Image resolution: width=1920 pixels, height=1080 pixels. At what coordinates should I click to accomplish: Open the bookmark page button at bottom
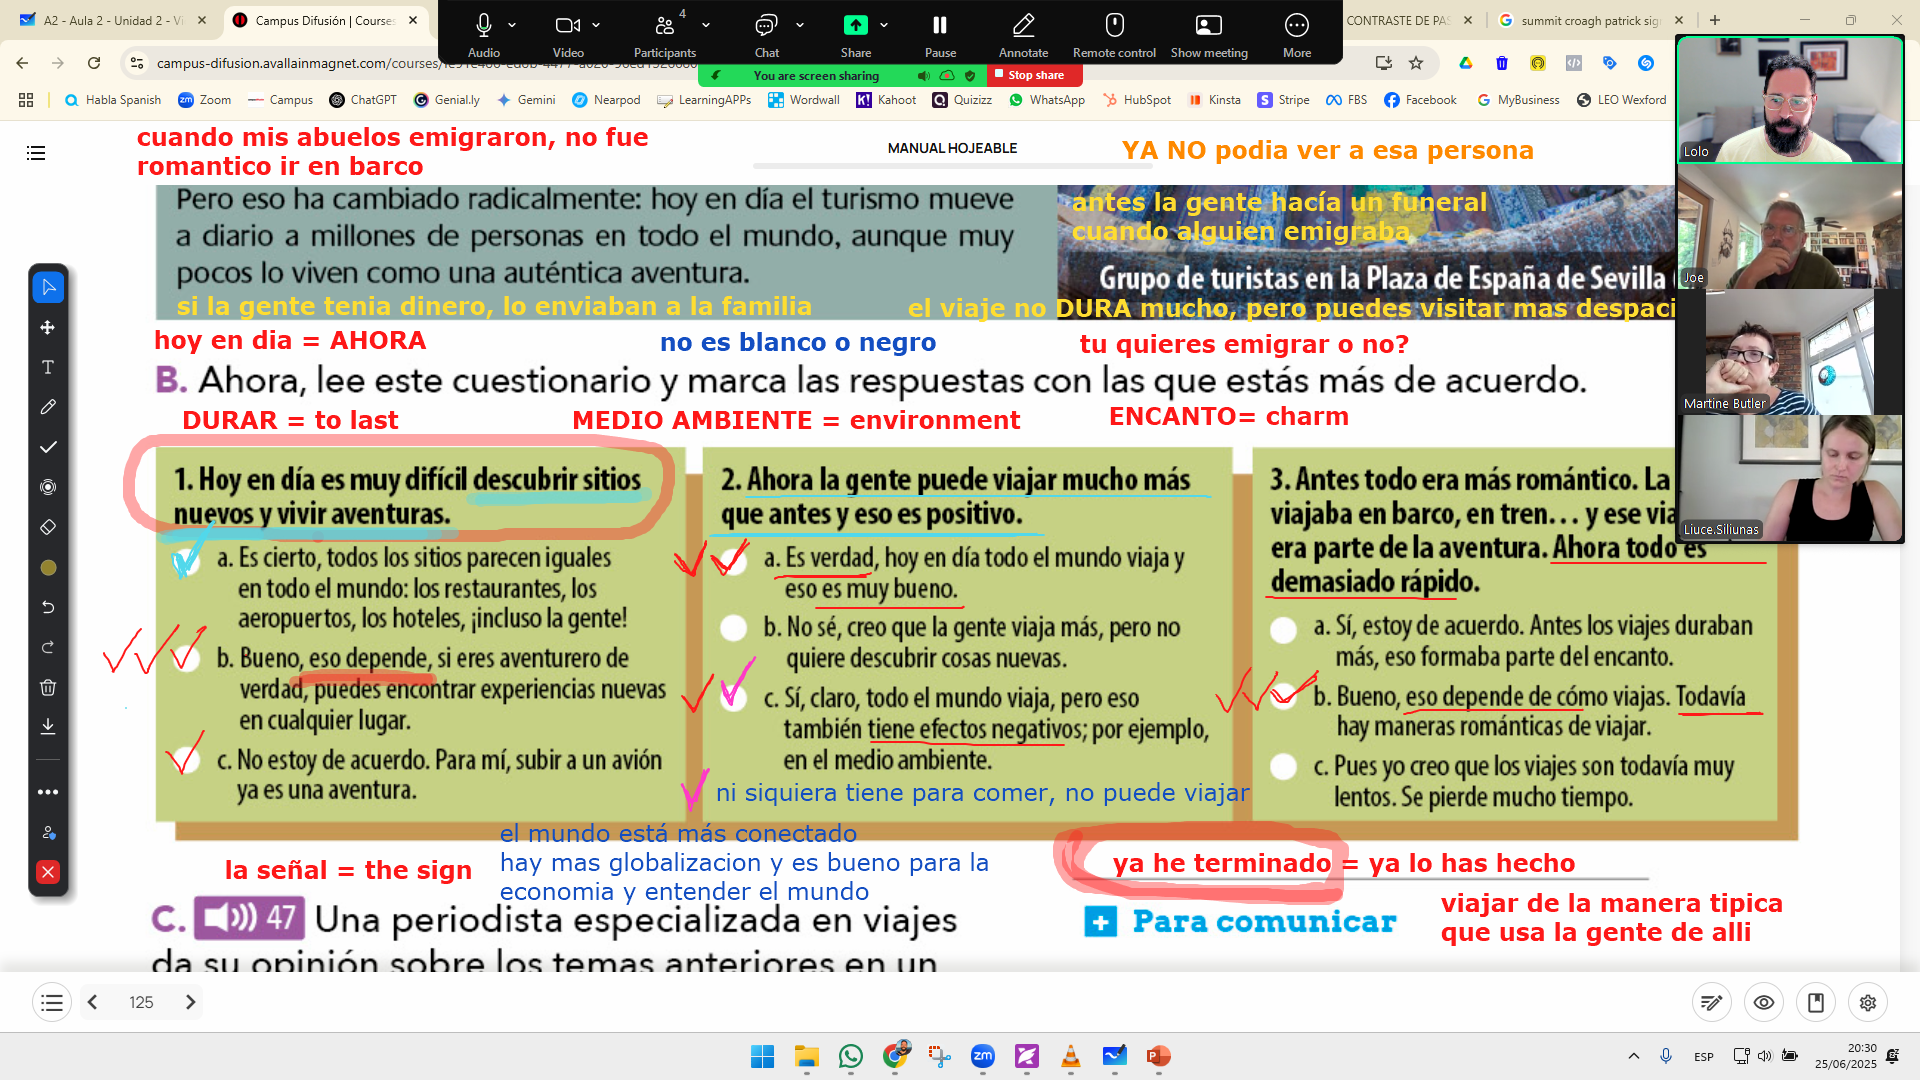(x=1816, y=1002)
